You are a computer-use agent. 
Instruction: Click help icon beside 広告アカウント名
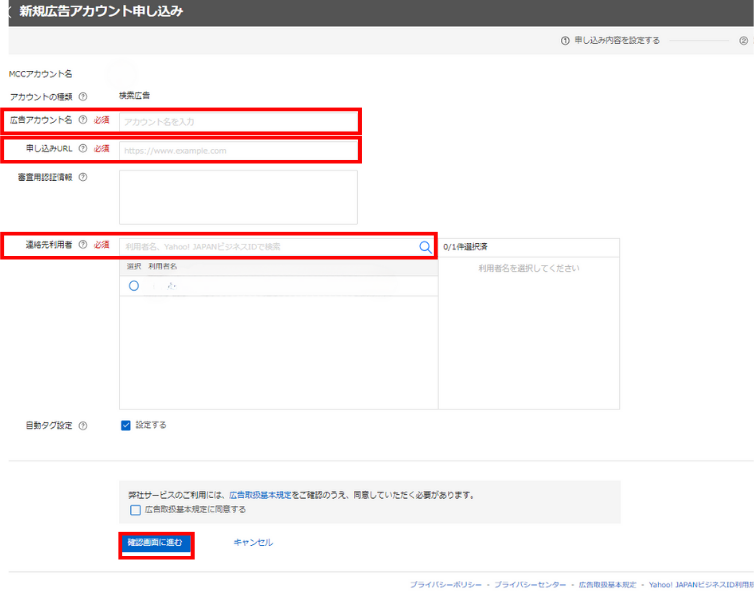(83, 121)
